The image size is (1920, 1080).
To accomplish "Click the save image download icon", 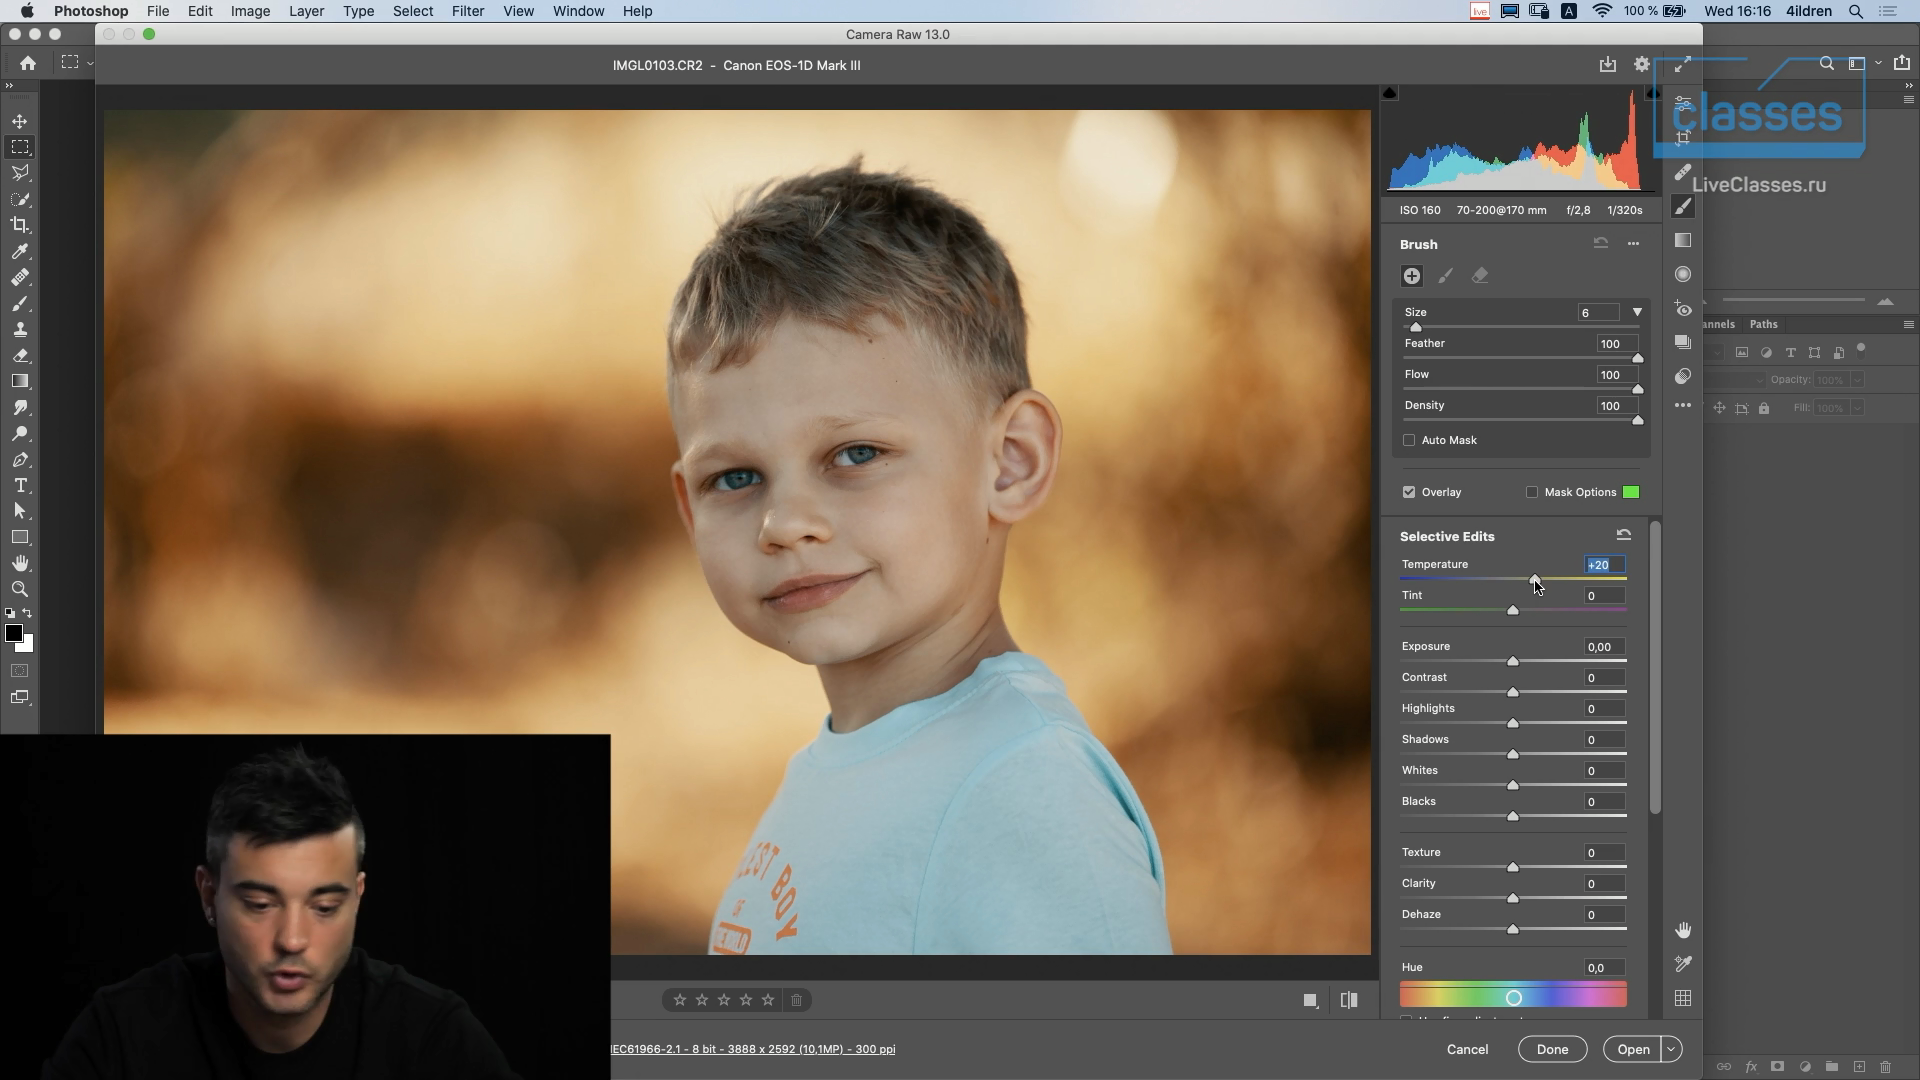I will (x=1607, y=64).
